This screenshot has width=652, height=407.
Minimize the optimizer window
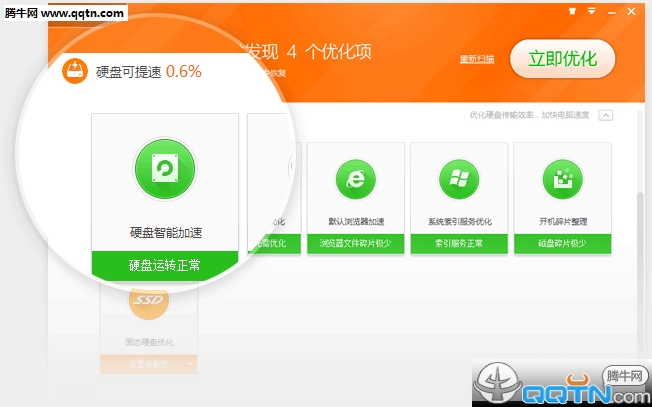pyautogui.click(x=612, y=12)
